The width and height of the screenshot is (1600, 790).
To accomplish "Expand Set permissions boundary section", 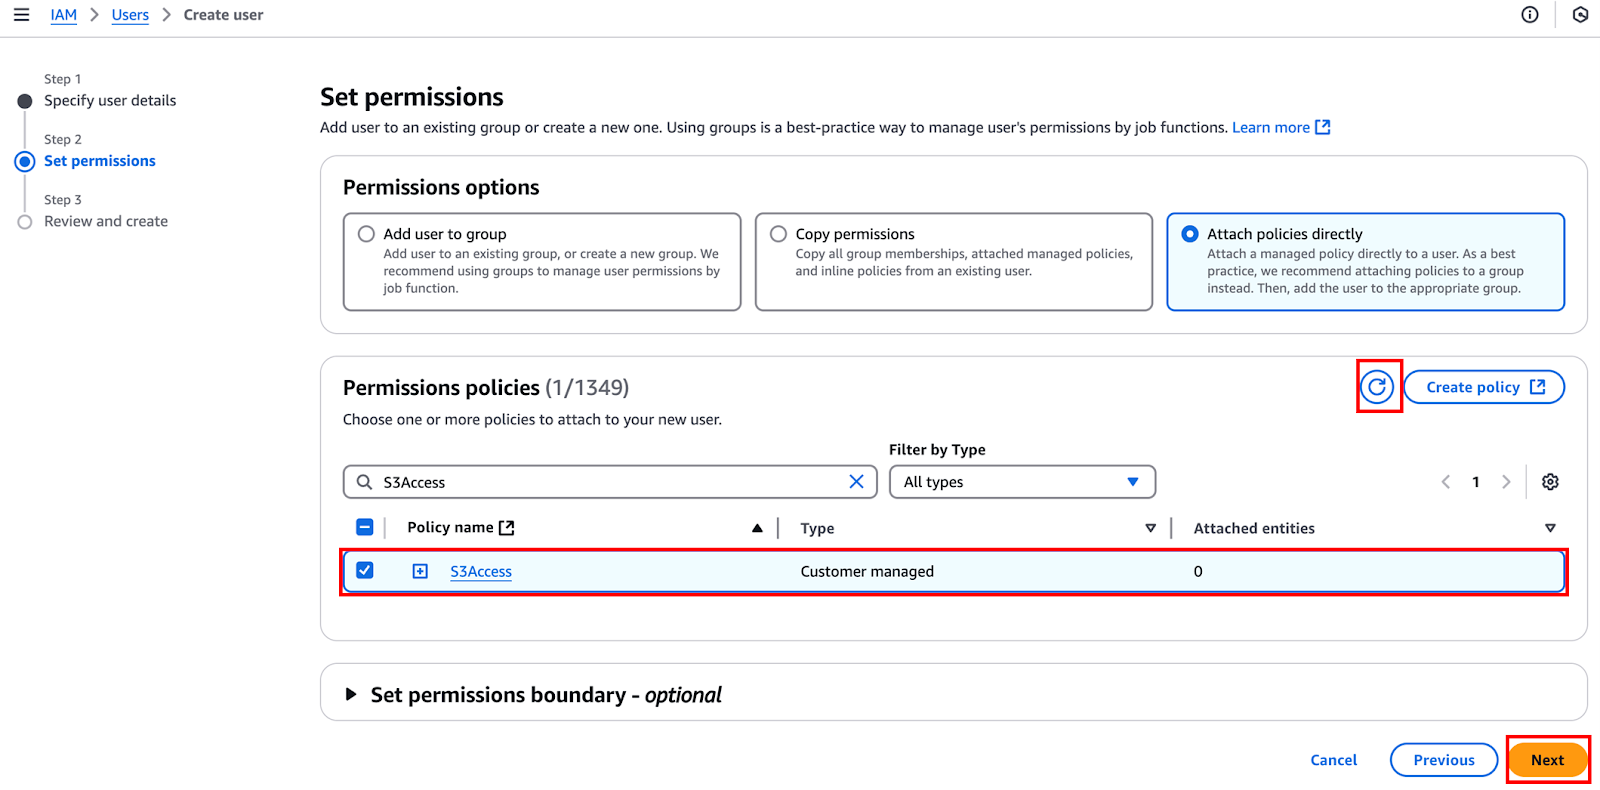I will coord(351,694).
